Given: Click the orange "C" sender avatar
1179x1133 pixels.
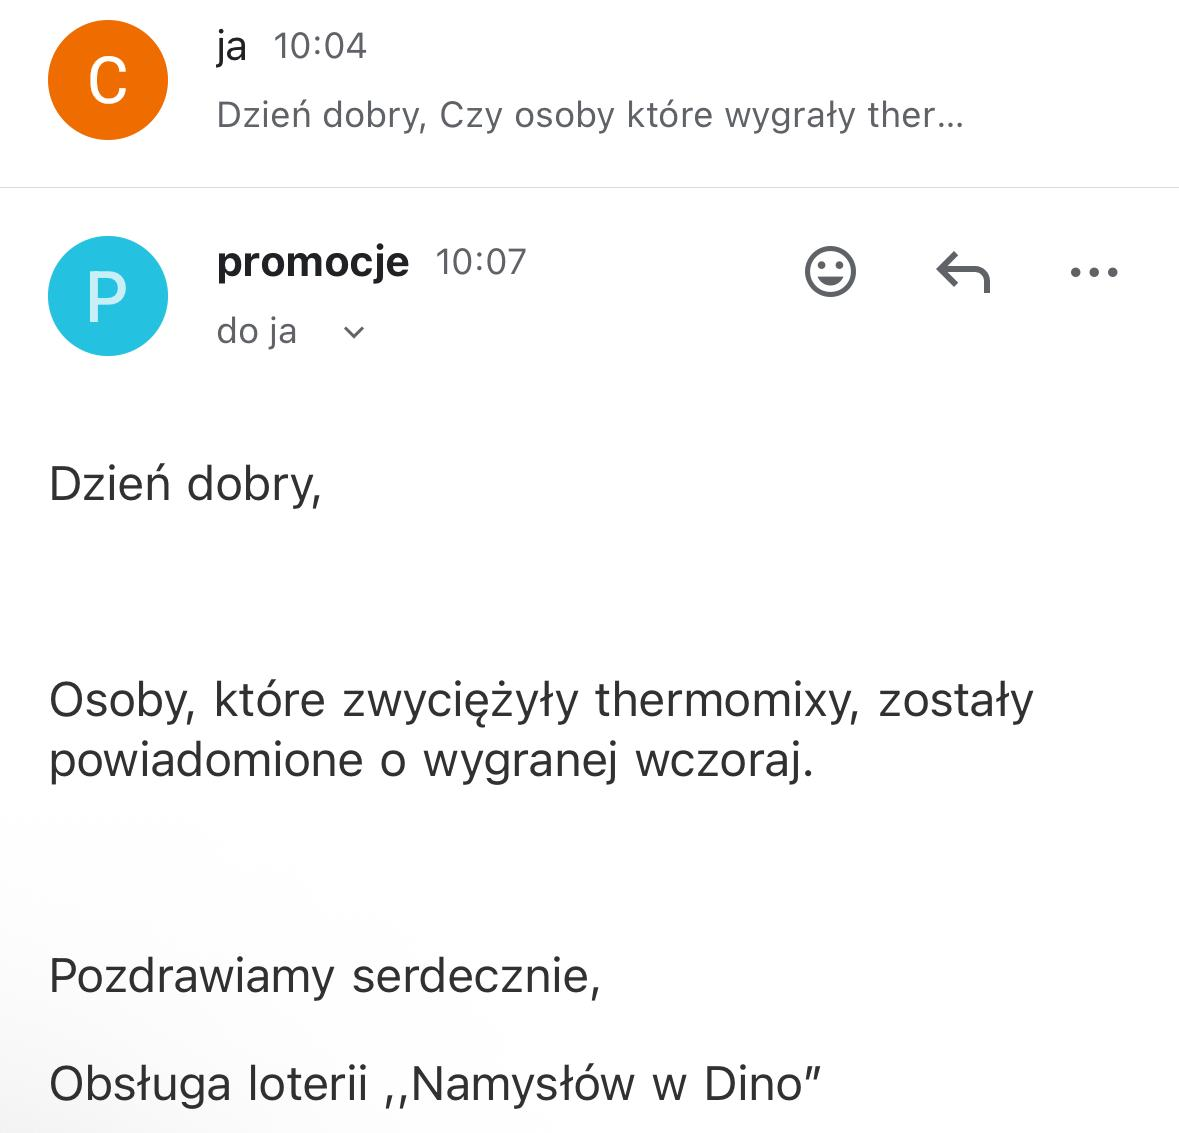Looking at the screenshot, I should [x=107, y=80].
